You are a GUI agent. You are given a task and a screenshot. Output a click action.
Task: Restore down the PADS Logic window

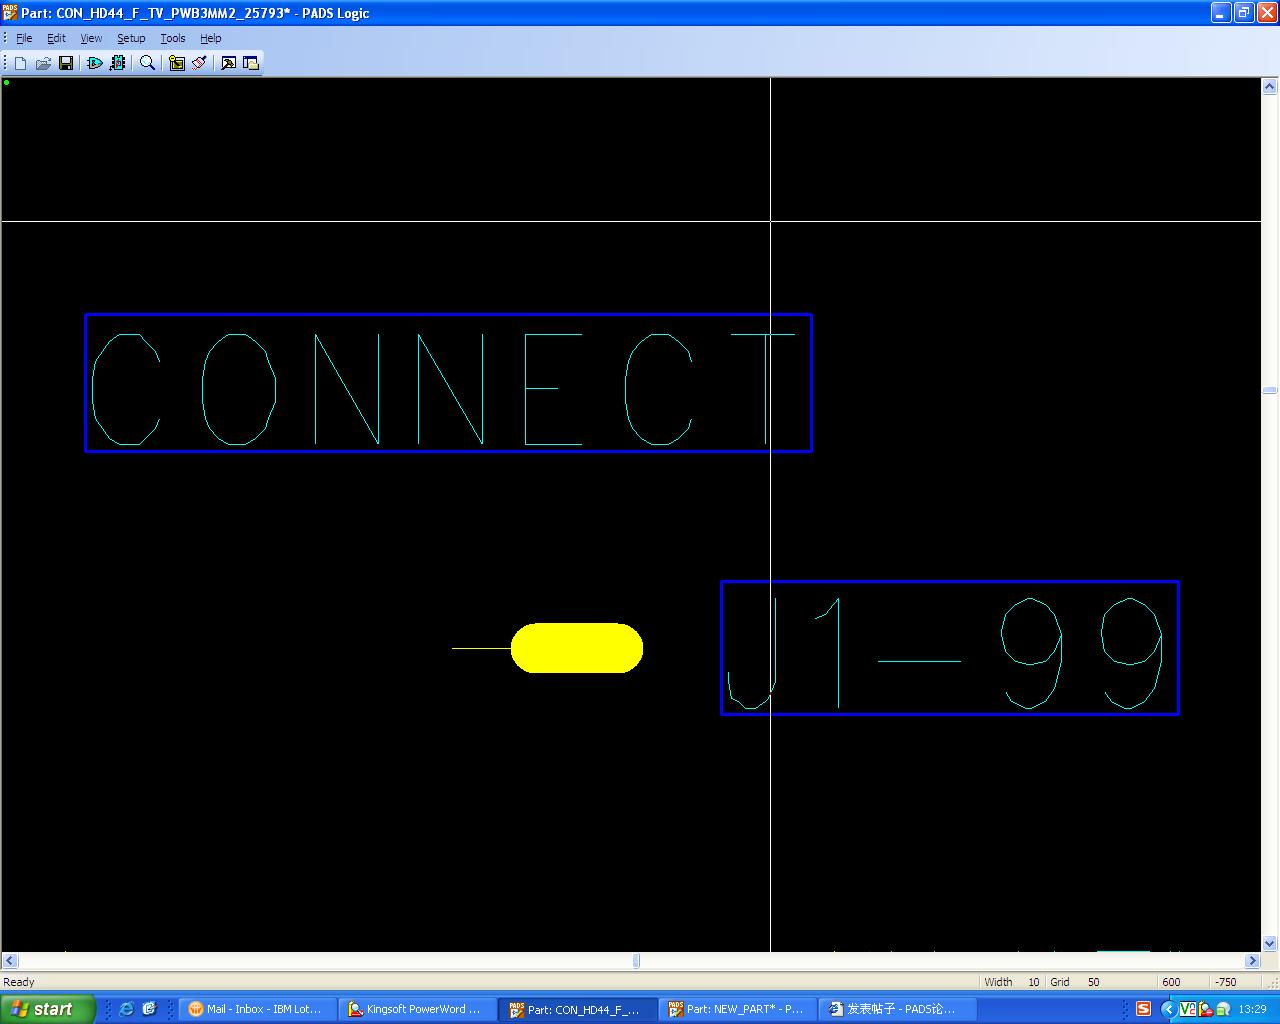[1244, 13]
